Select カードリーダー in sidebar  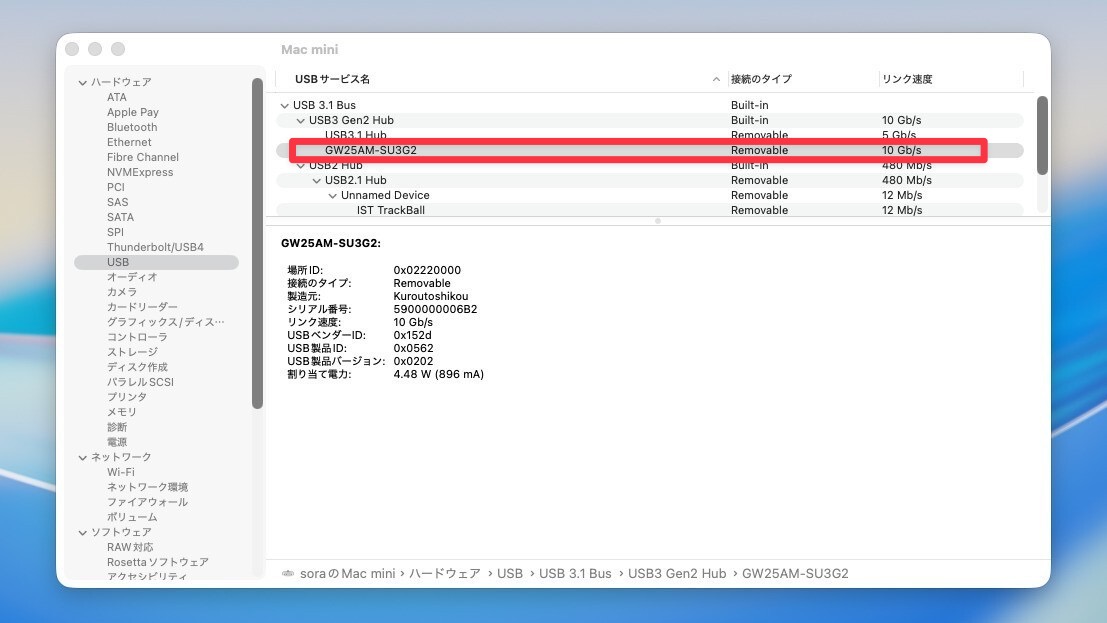pos(142,307)
